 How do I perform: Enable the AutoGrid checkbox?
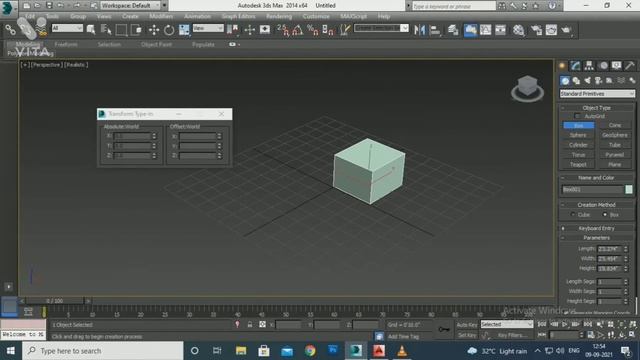pos(577,116)
